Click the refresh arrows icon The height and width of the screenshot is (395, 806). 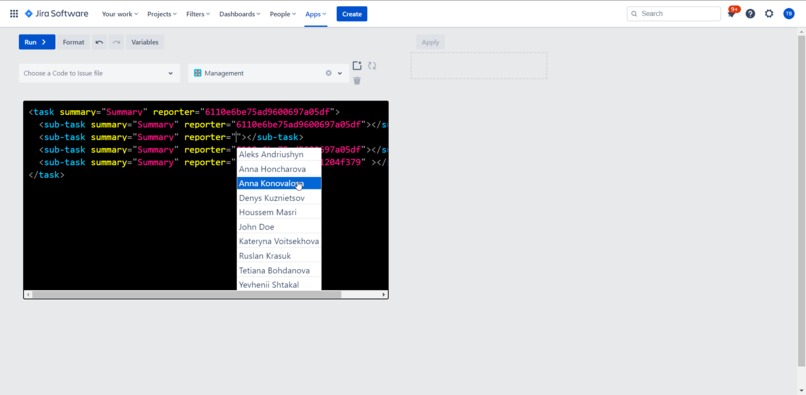tap(372, 66)
